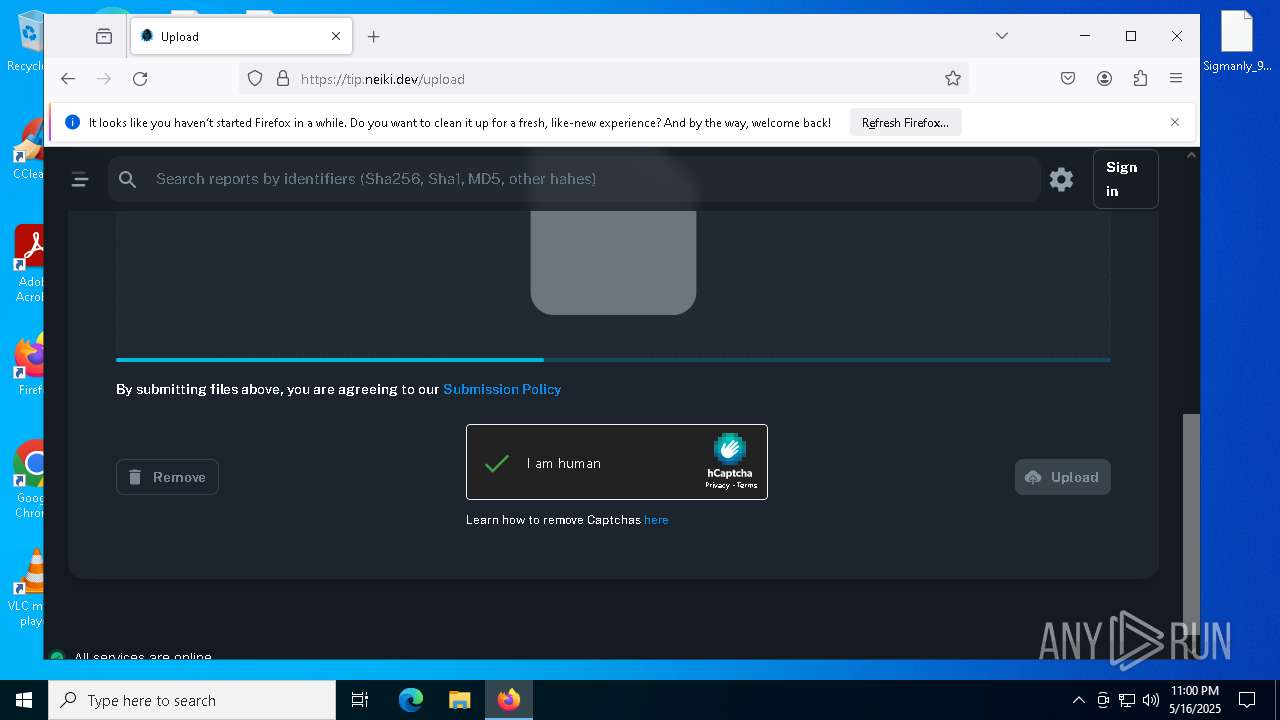Show hidden system tray icons

(x=1078, y=700)
